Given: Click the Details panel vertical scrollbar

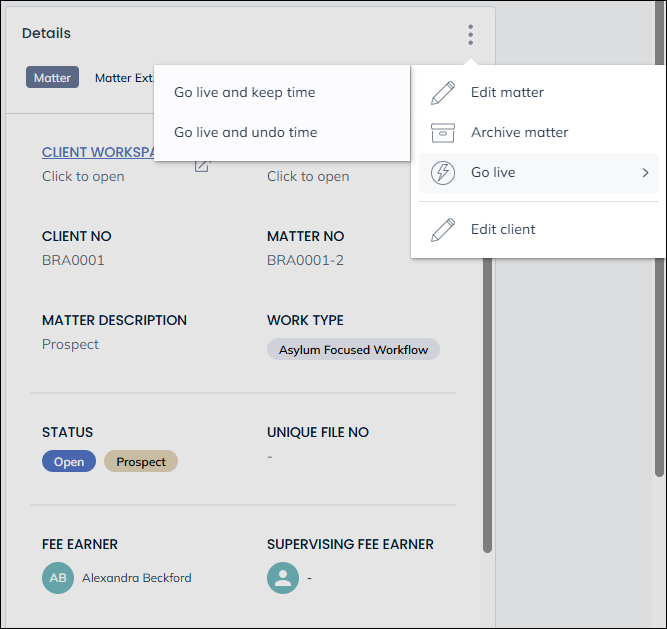Looking at the screenshot, I should click(487, 400).
